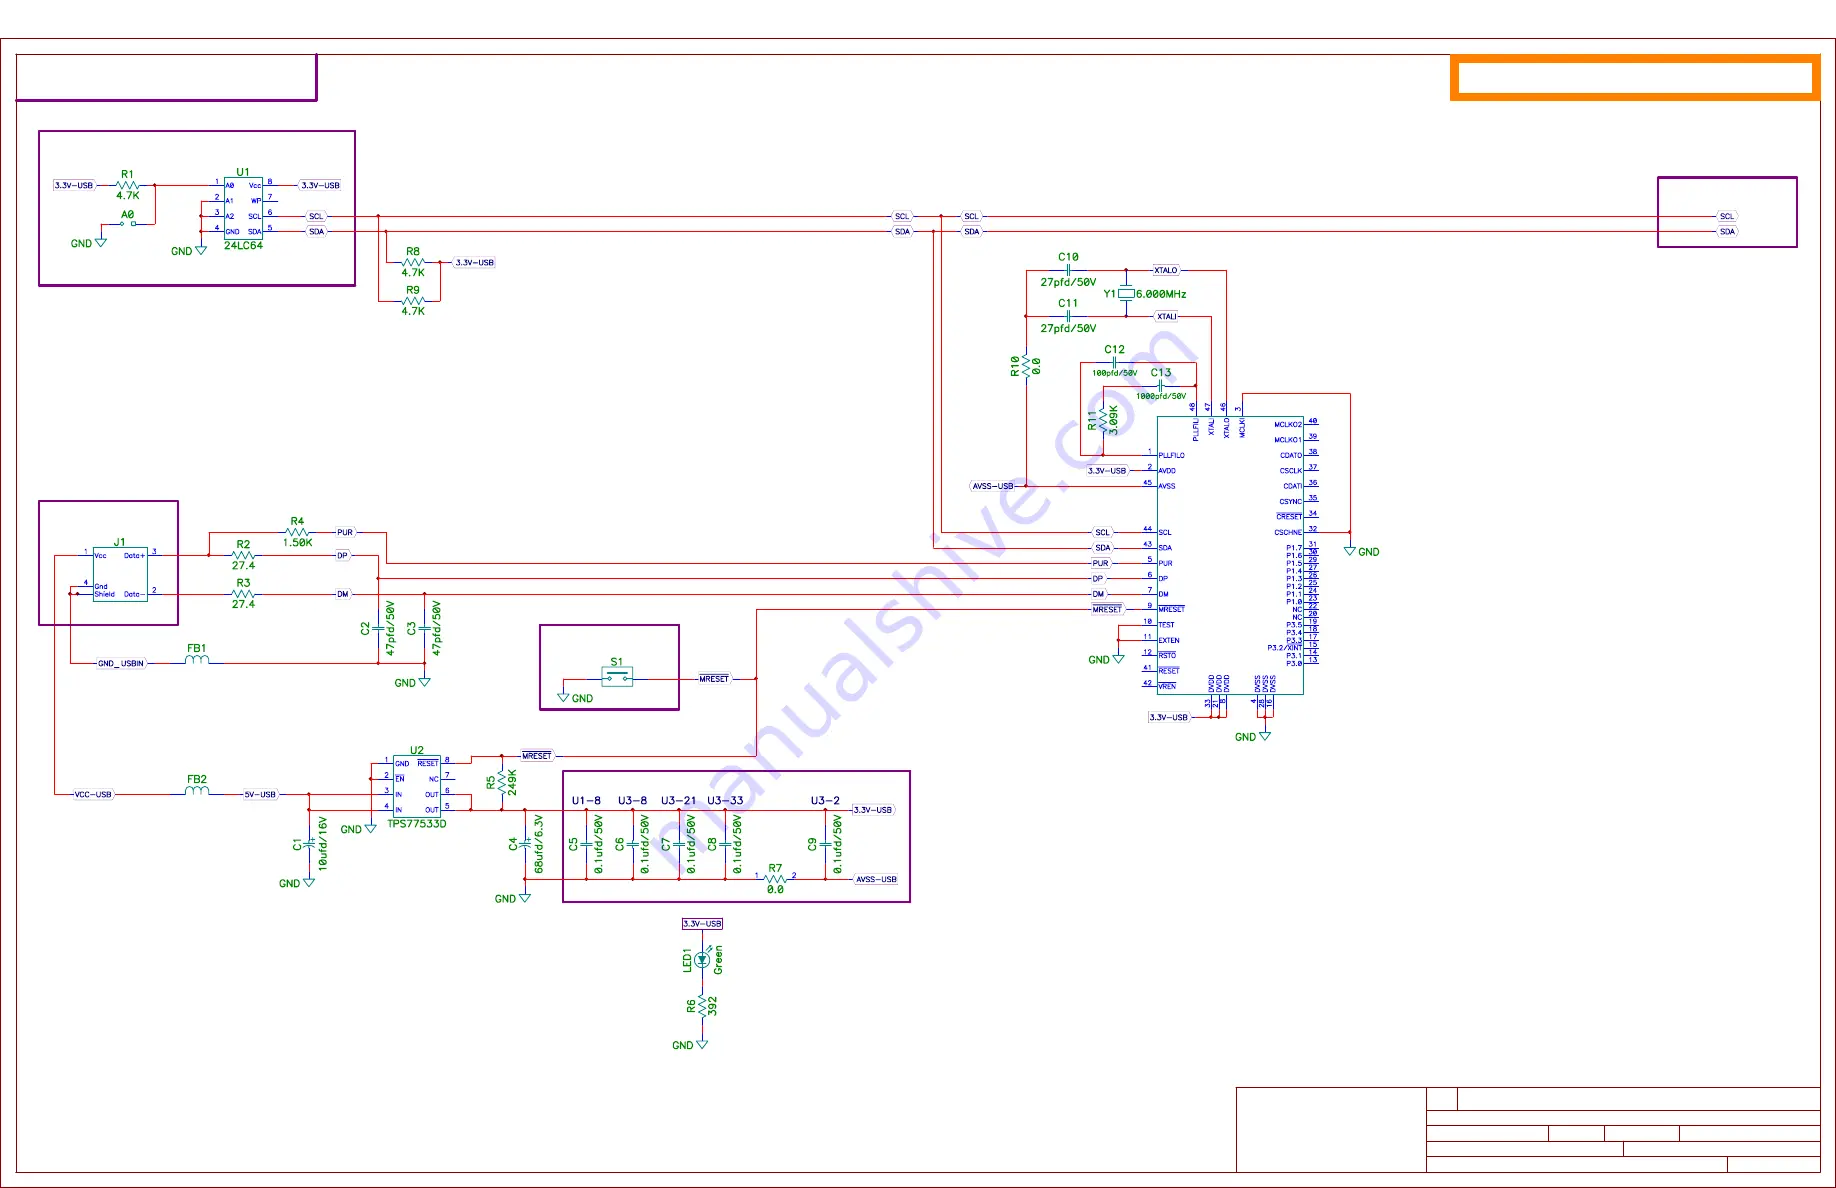Image resolution: width=1836 pixels, height=1188 pixels.
Task: Click the C4 polarized capacitor symbol
Action: (525, 844)
